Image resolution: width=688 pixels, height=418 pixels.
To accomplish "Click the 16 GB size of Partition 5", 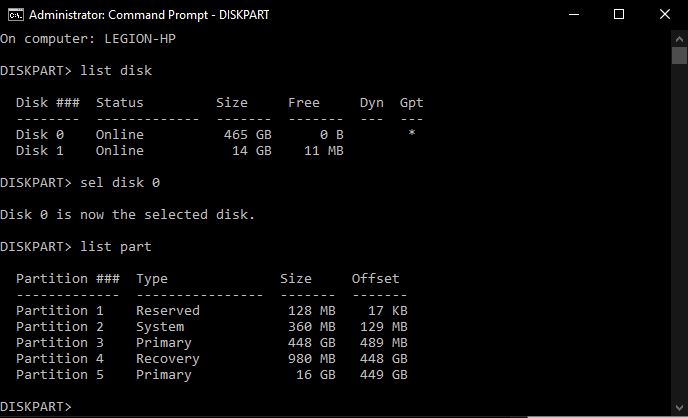I will tap(315, 375).
